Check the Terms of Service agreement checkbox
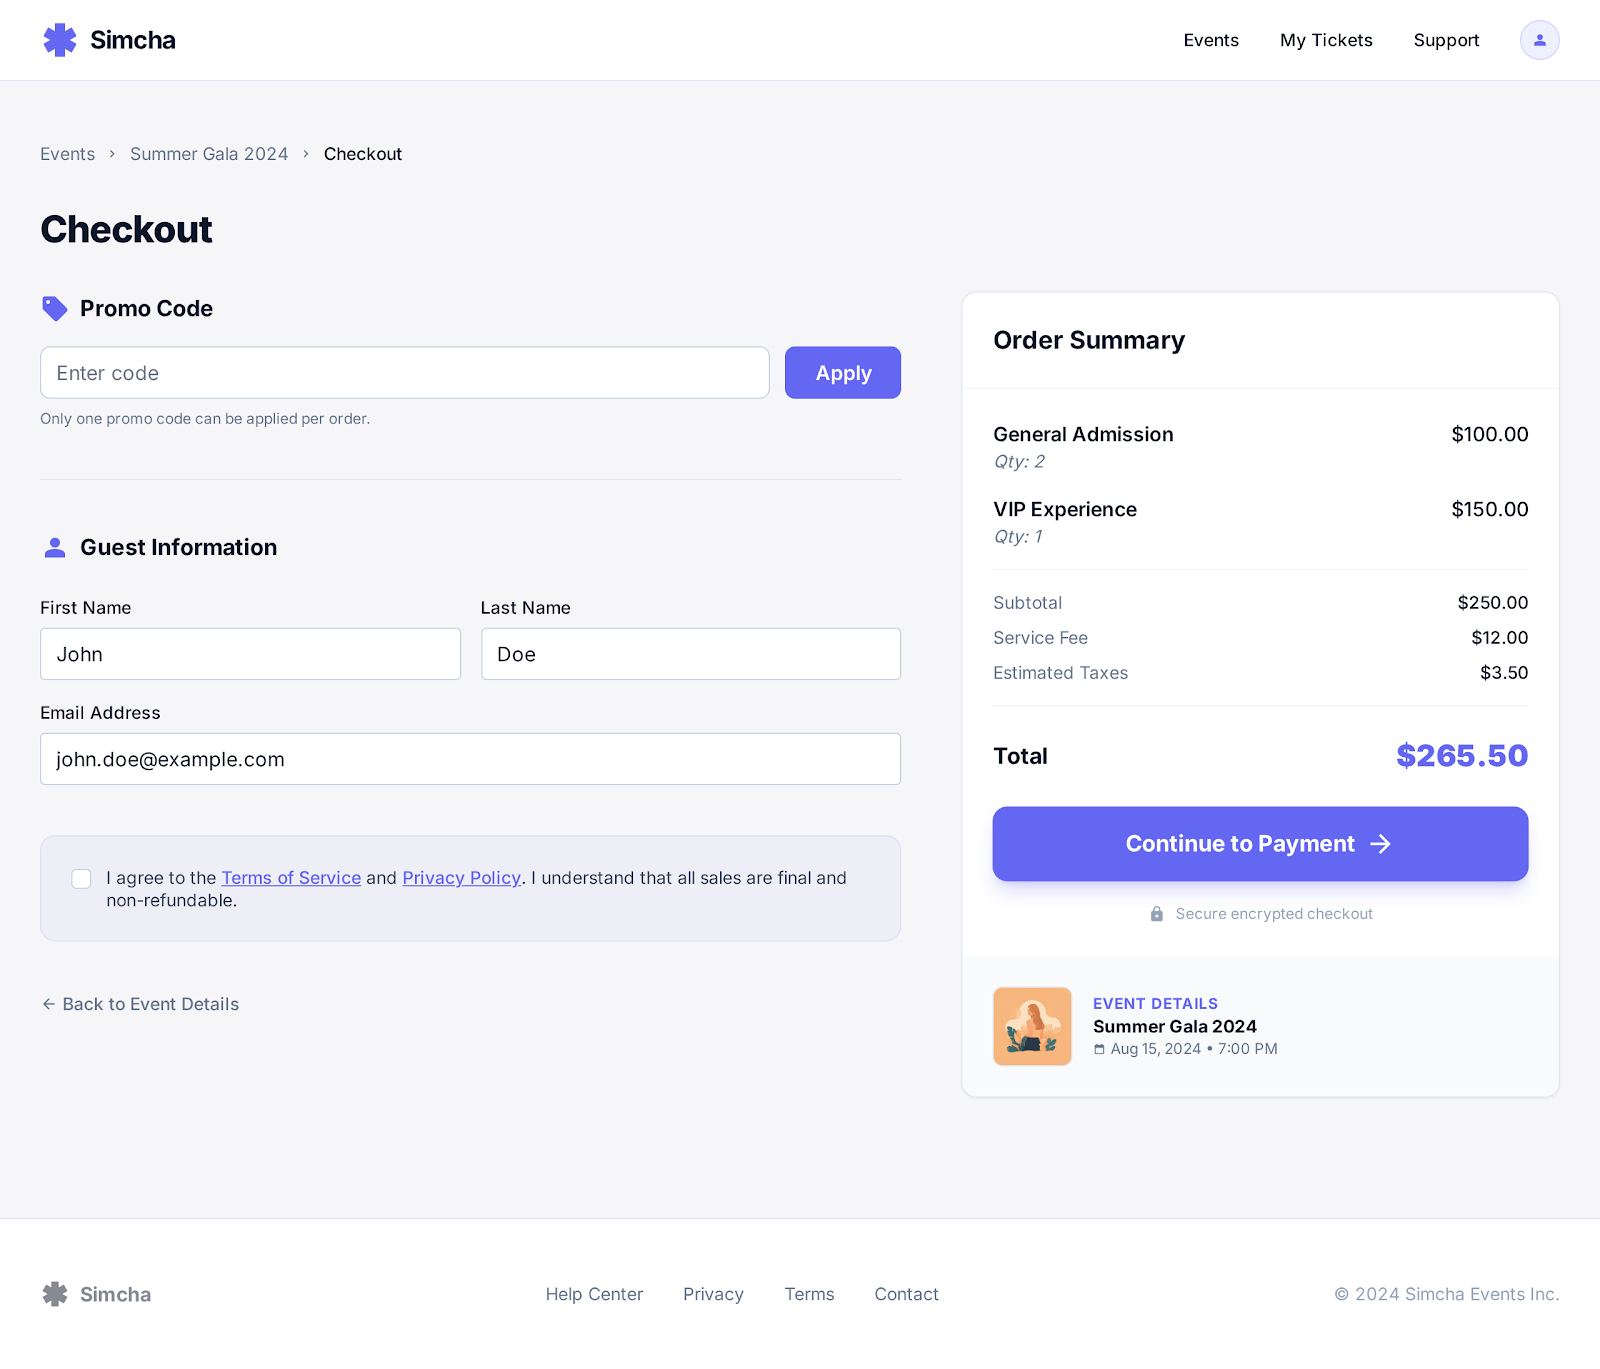This screenshot has width=1600, height=1369. tap(80, 879)
